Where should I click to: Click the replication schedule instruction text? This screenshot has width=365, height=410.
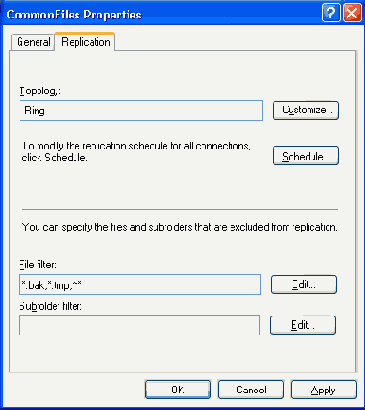pyautogui.click(x=136, y=152)
